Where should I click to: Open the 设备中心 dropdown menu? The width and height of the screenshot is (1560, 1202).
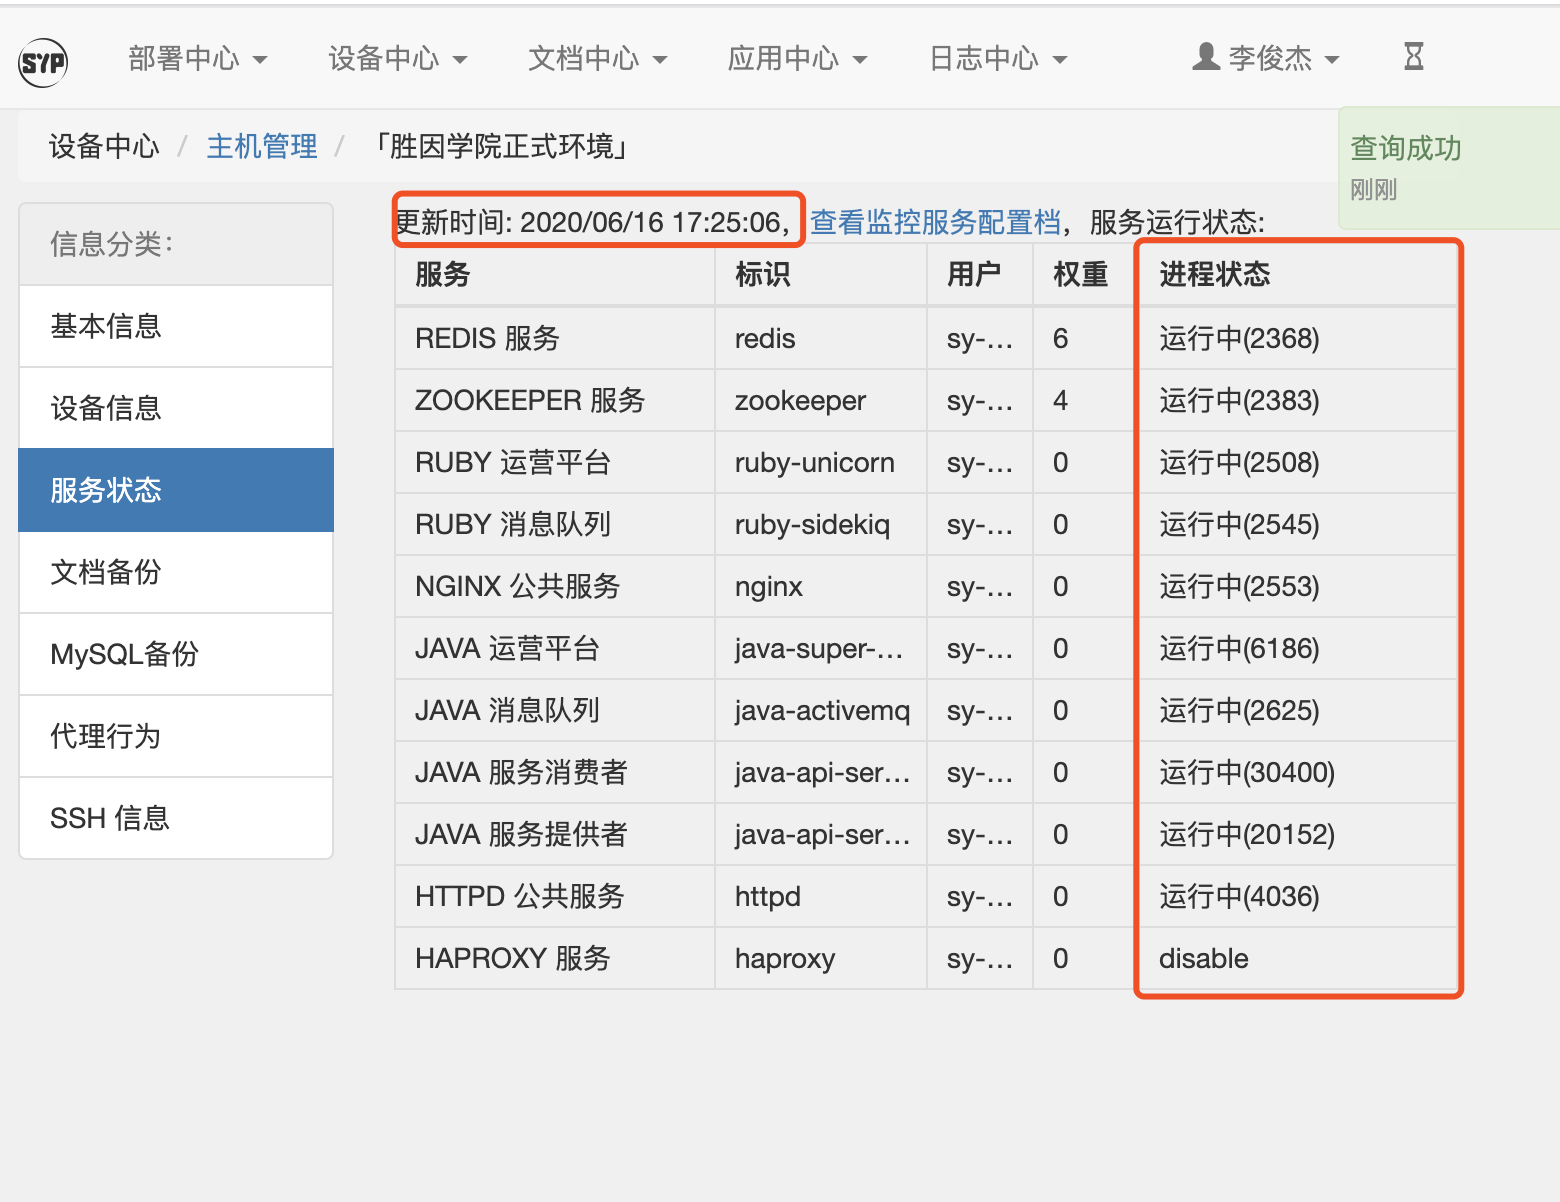(398, 59)
